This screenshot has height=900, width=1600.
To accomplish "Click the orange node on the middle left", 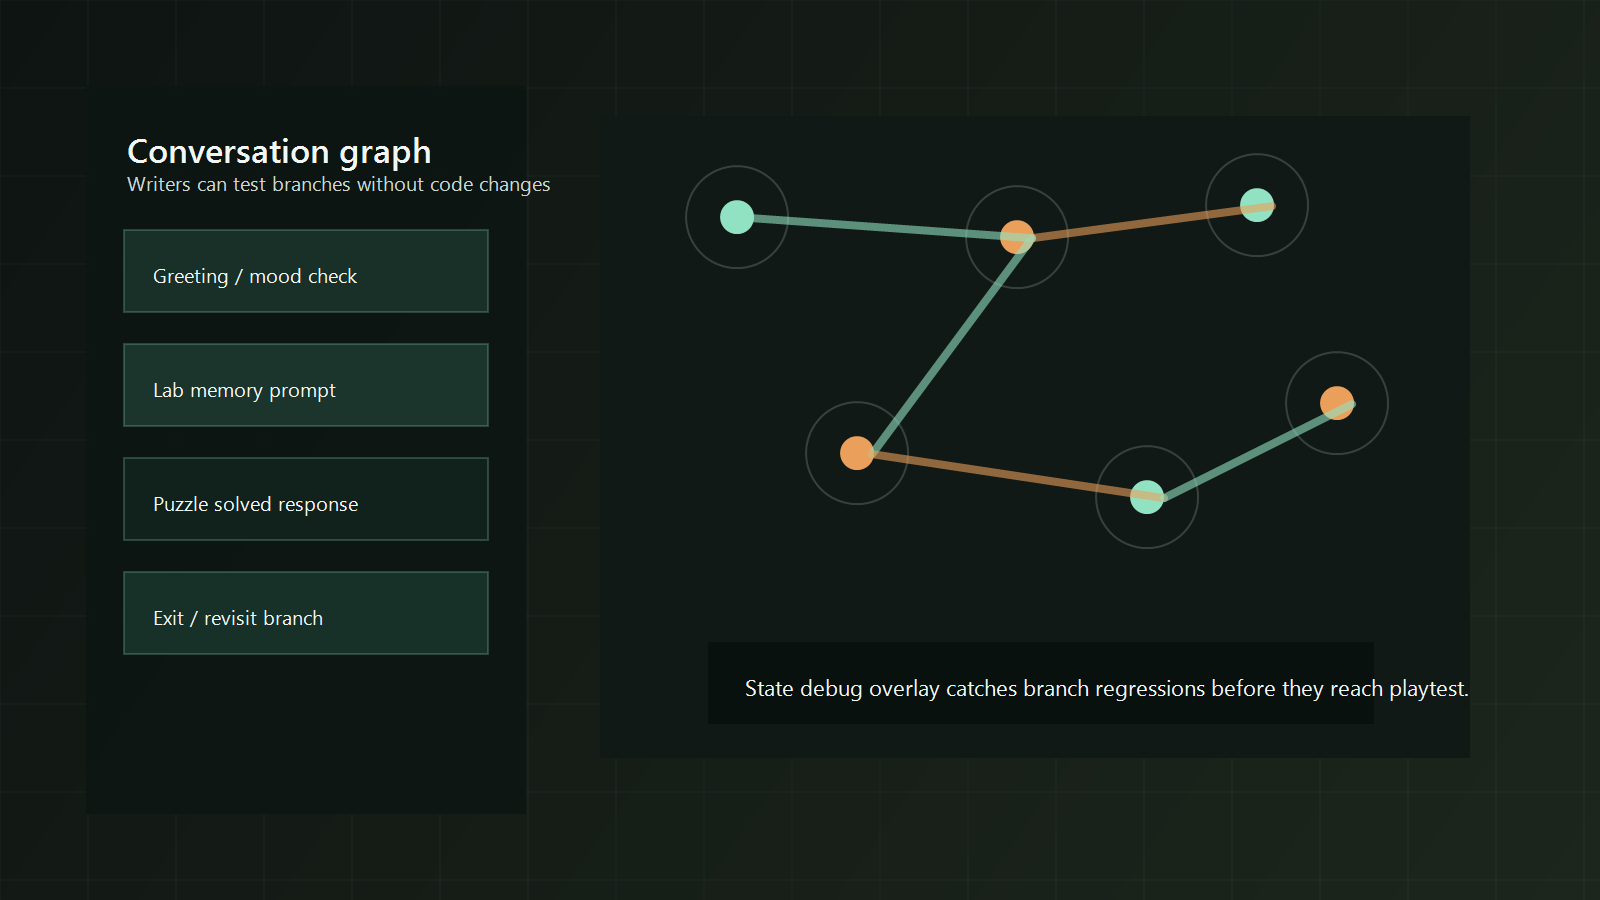I will tap(858, 453).
